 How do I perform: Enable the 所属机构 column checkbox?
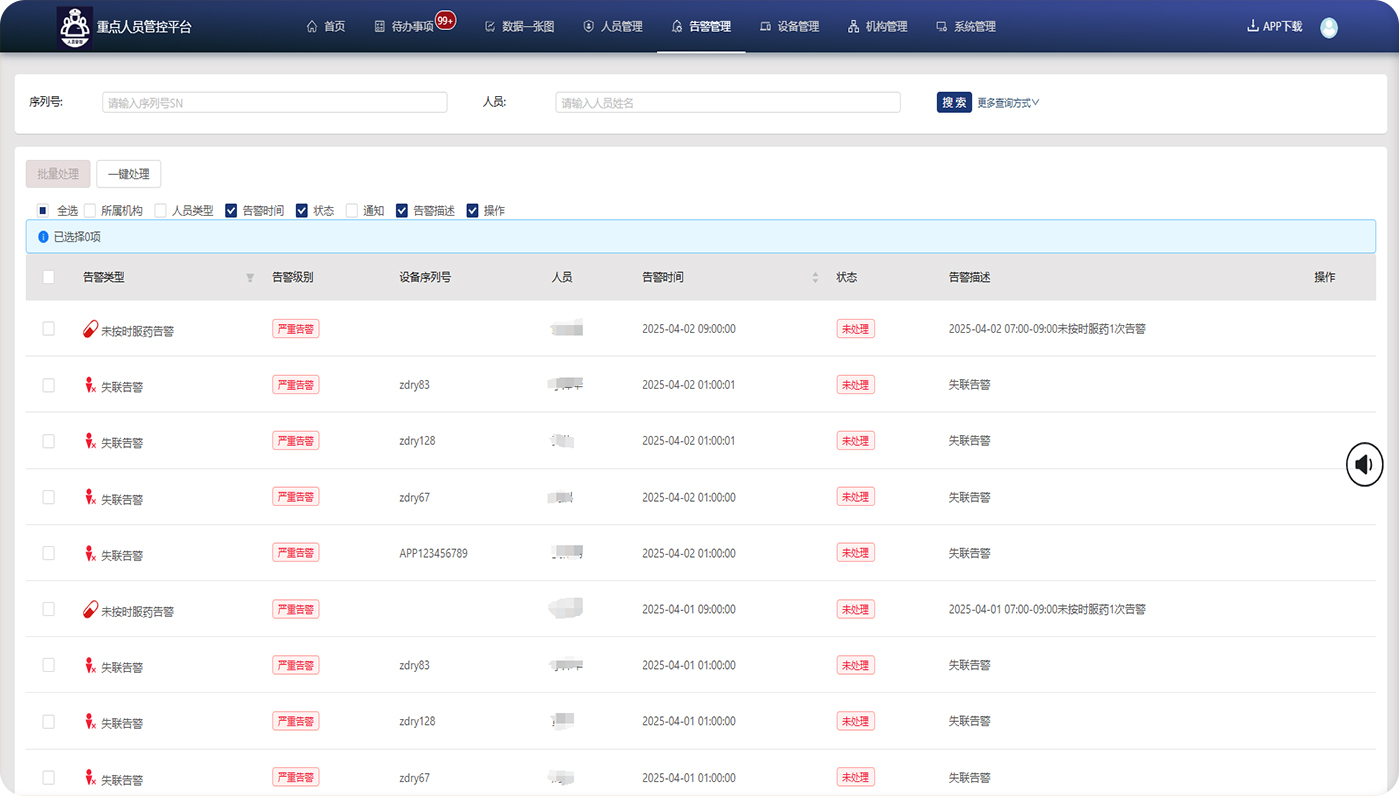pos(90,211)
